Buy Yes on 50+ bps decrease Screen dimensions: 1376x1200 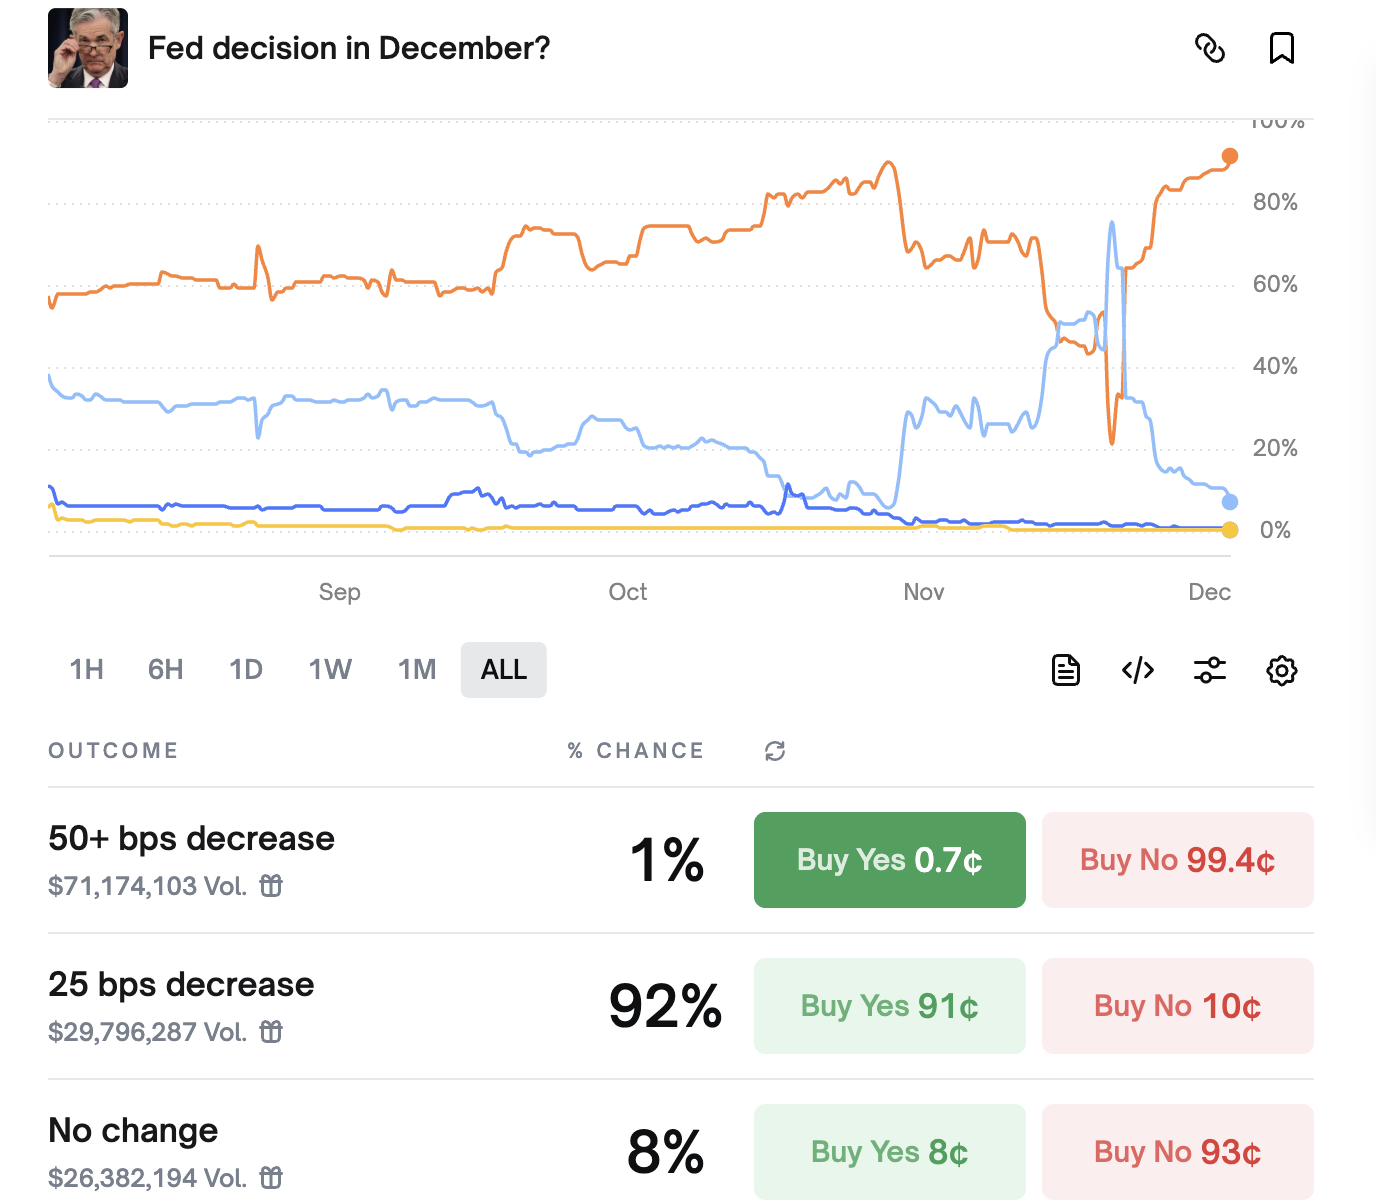tap(889, 860)
